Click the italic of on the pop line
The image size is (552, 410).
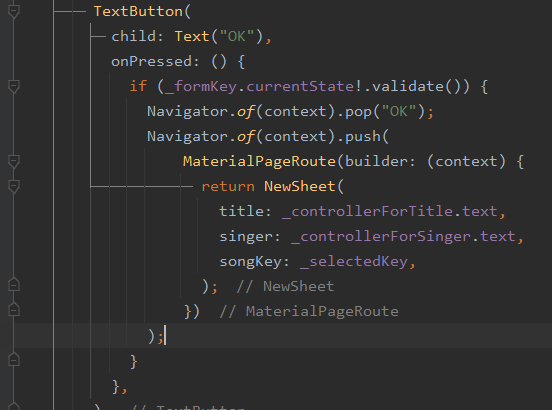tap(246, 112)
